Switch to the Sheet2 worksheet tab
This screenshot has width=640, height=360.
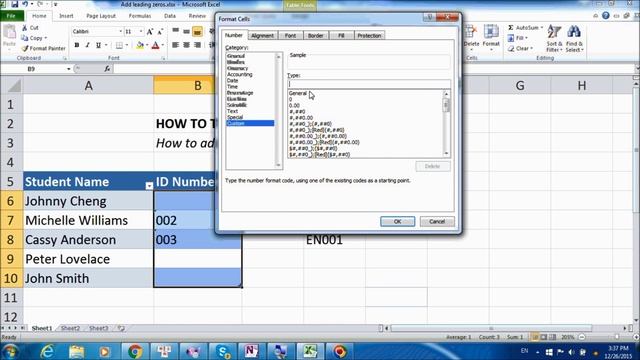click(70, 328)
